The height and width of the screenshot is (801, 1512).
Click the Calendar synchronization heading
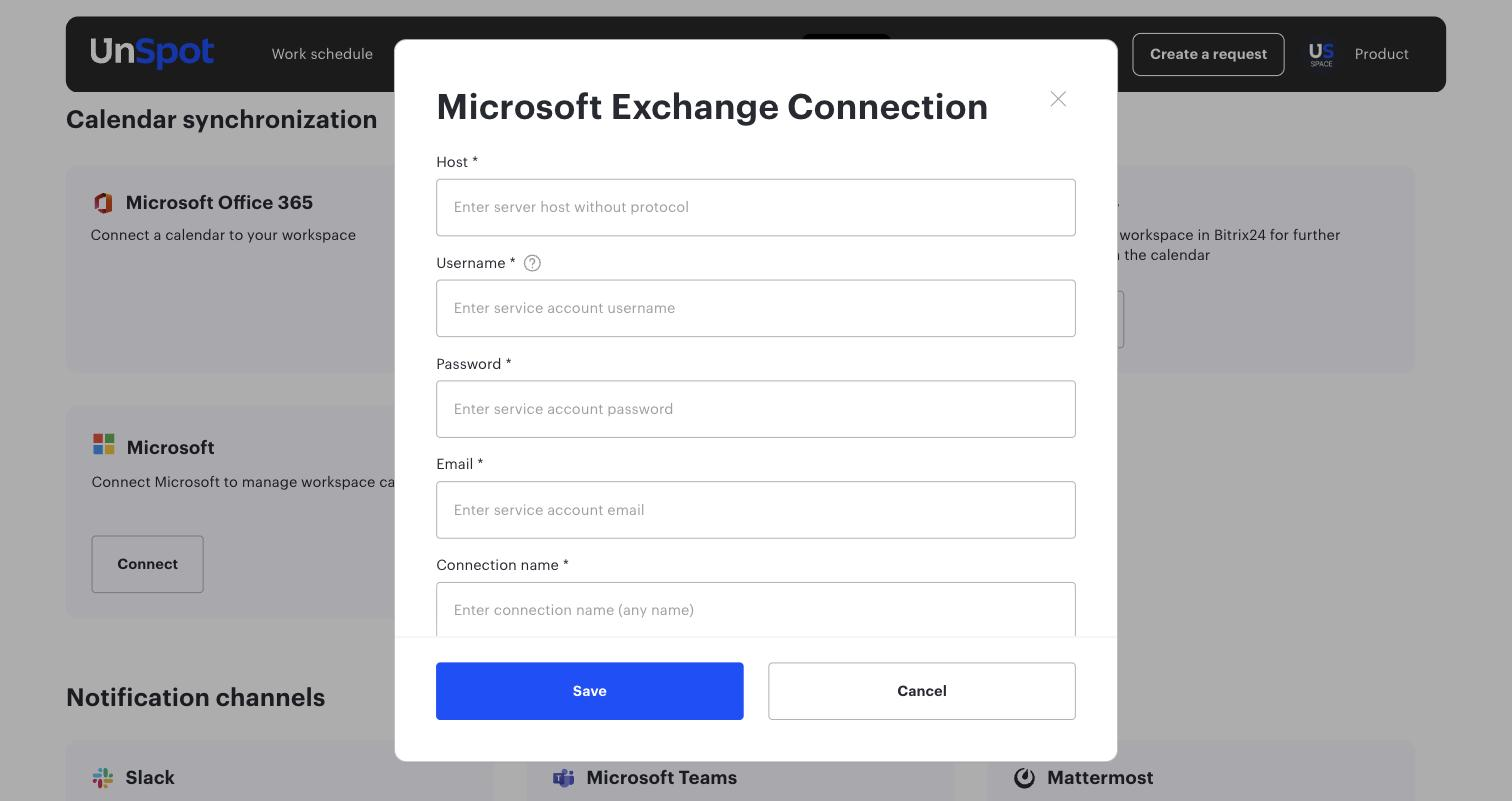[222, 119]
